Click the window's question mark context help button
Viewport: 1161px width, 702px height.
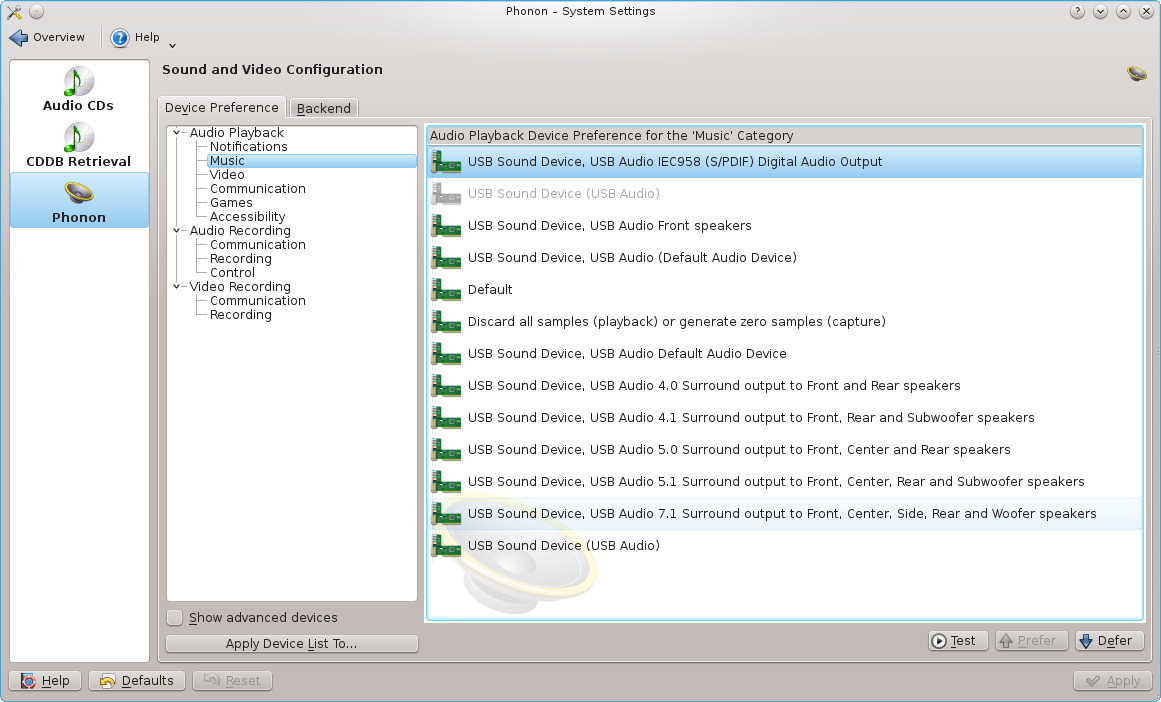(x=1077, y=11)
